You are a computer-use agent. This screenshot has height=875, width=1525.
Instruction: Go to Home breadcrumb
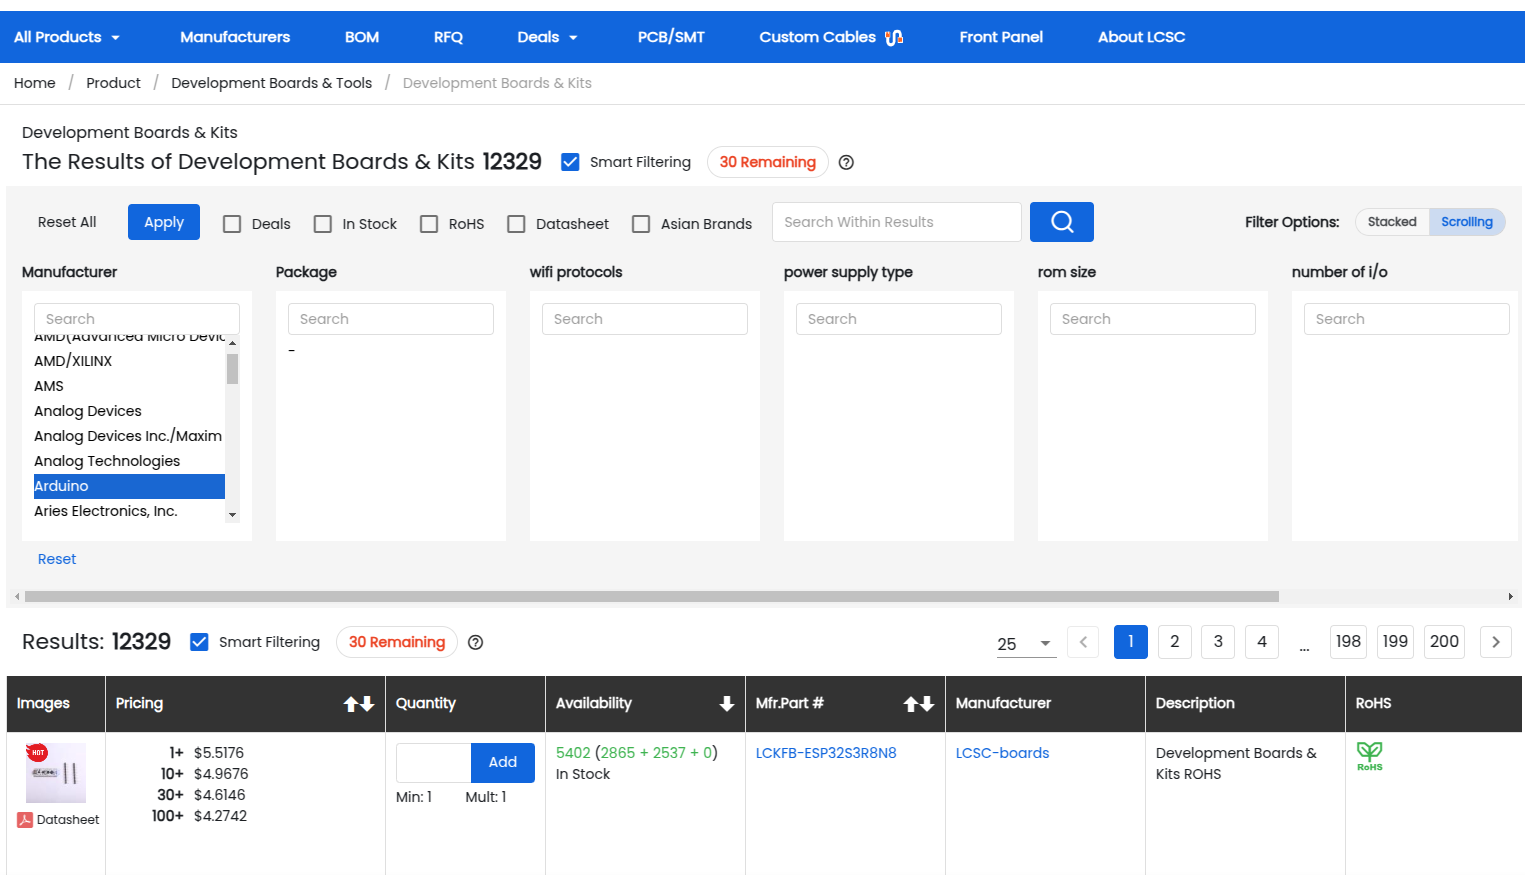35,83
